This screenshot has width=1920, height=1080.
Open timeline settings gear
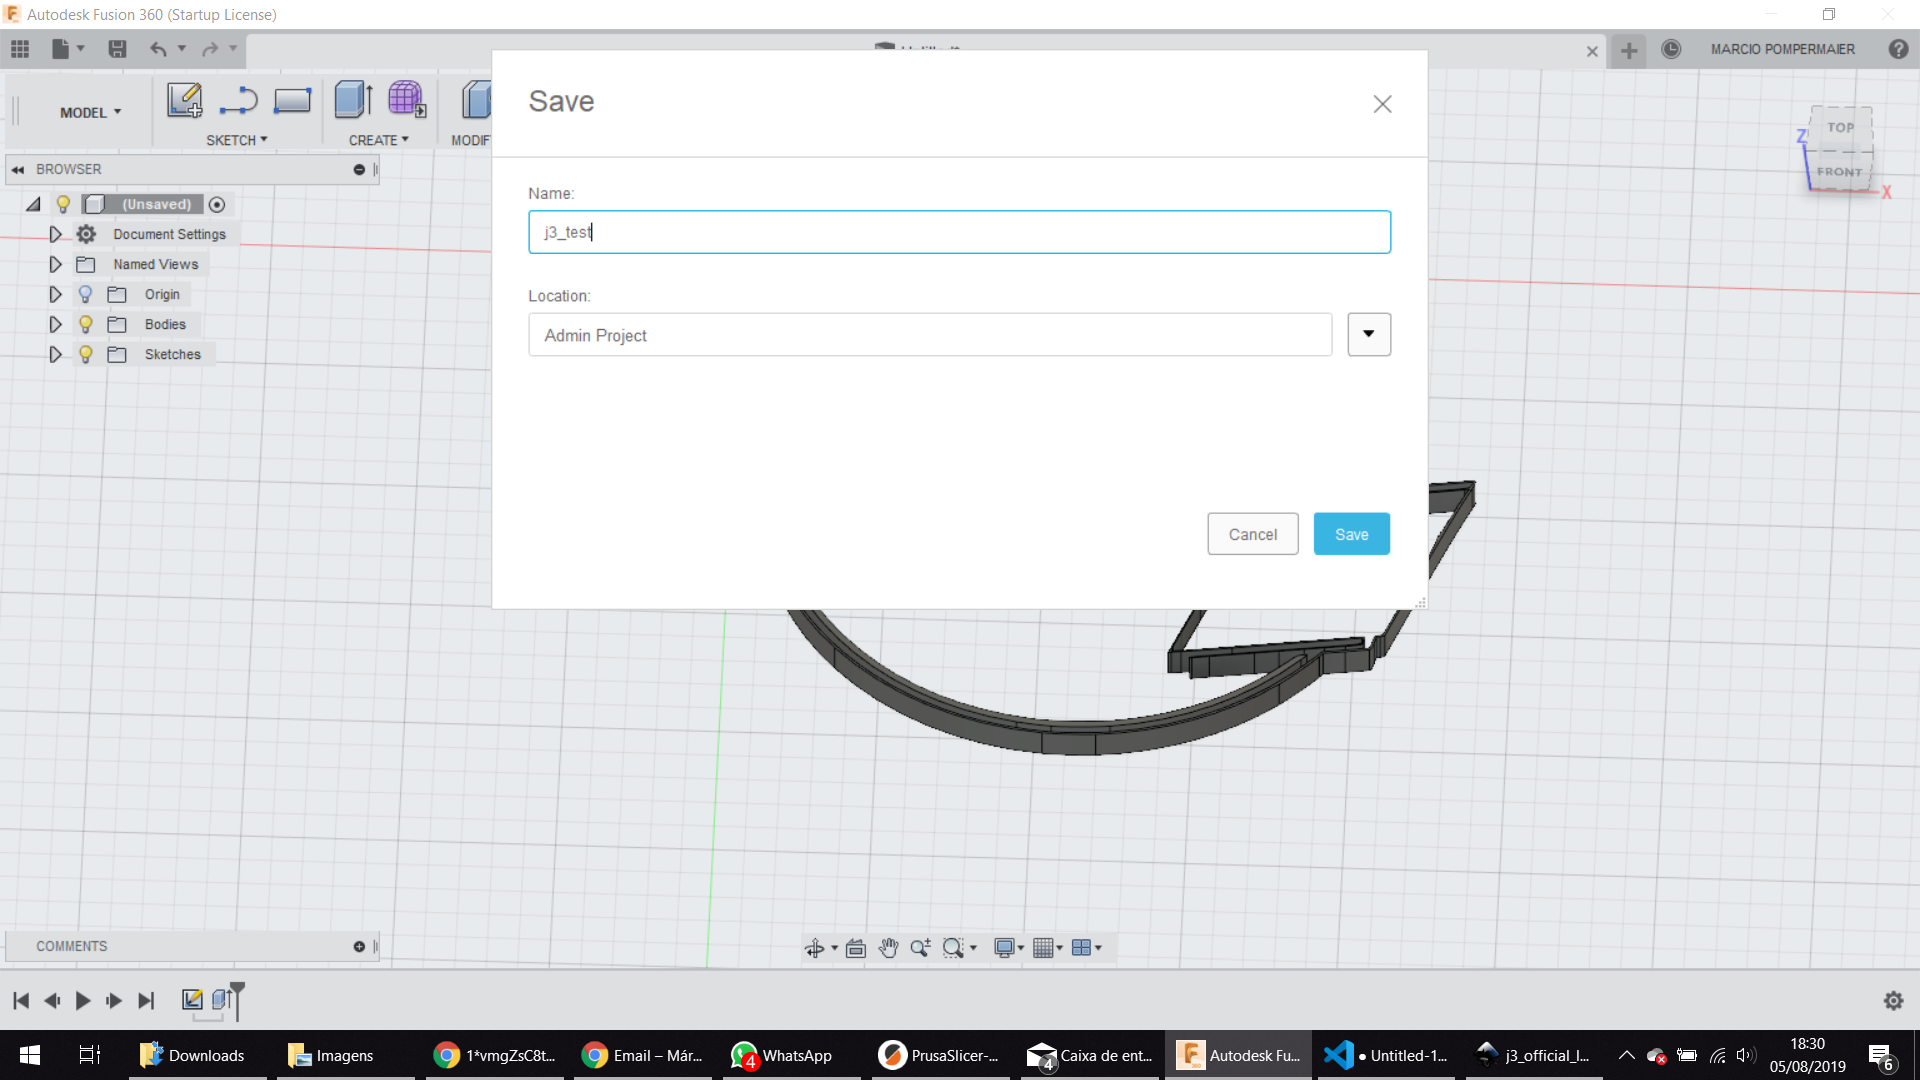[1893, 1001]
